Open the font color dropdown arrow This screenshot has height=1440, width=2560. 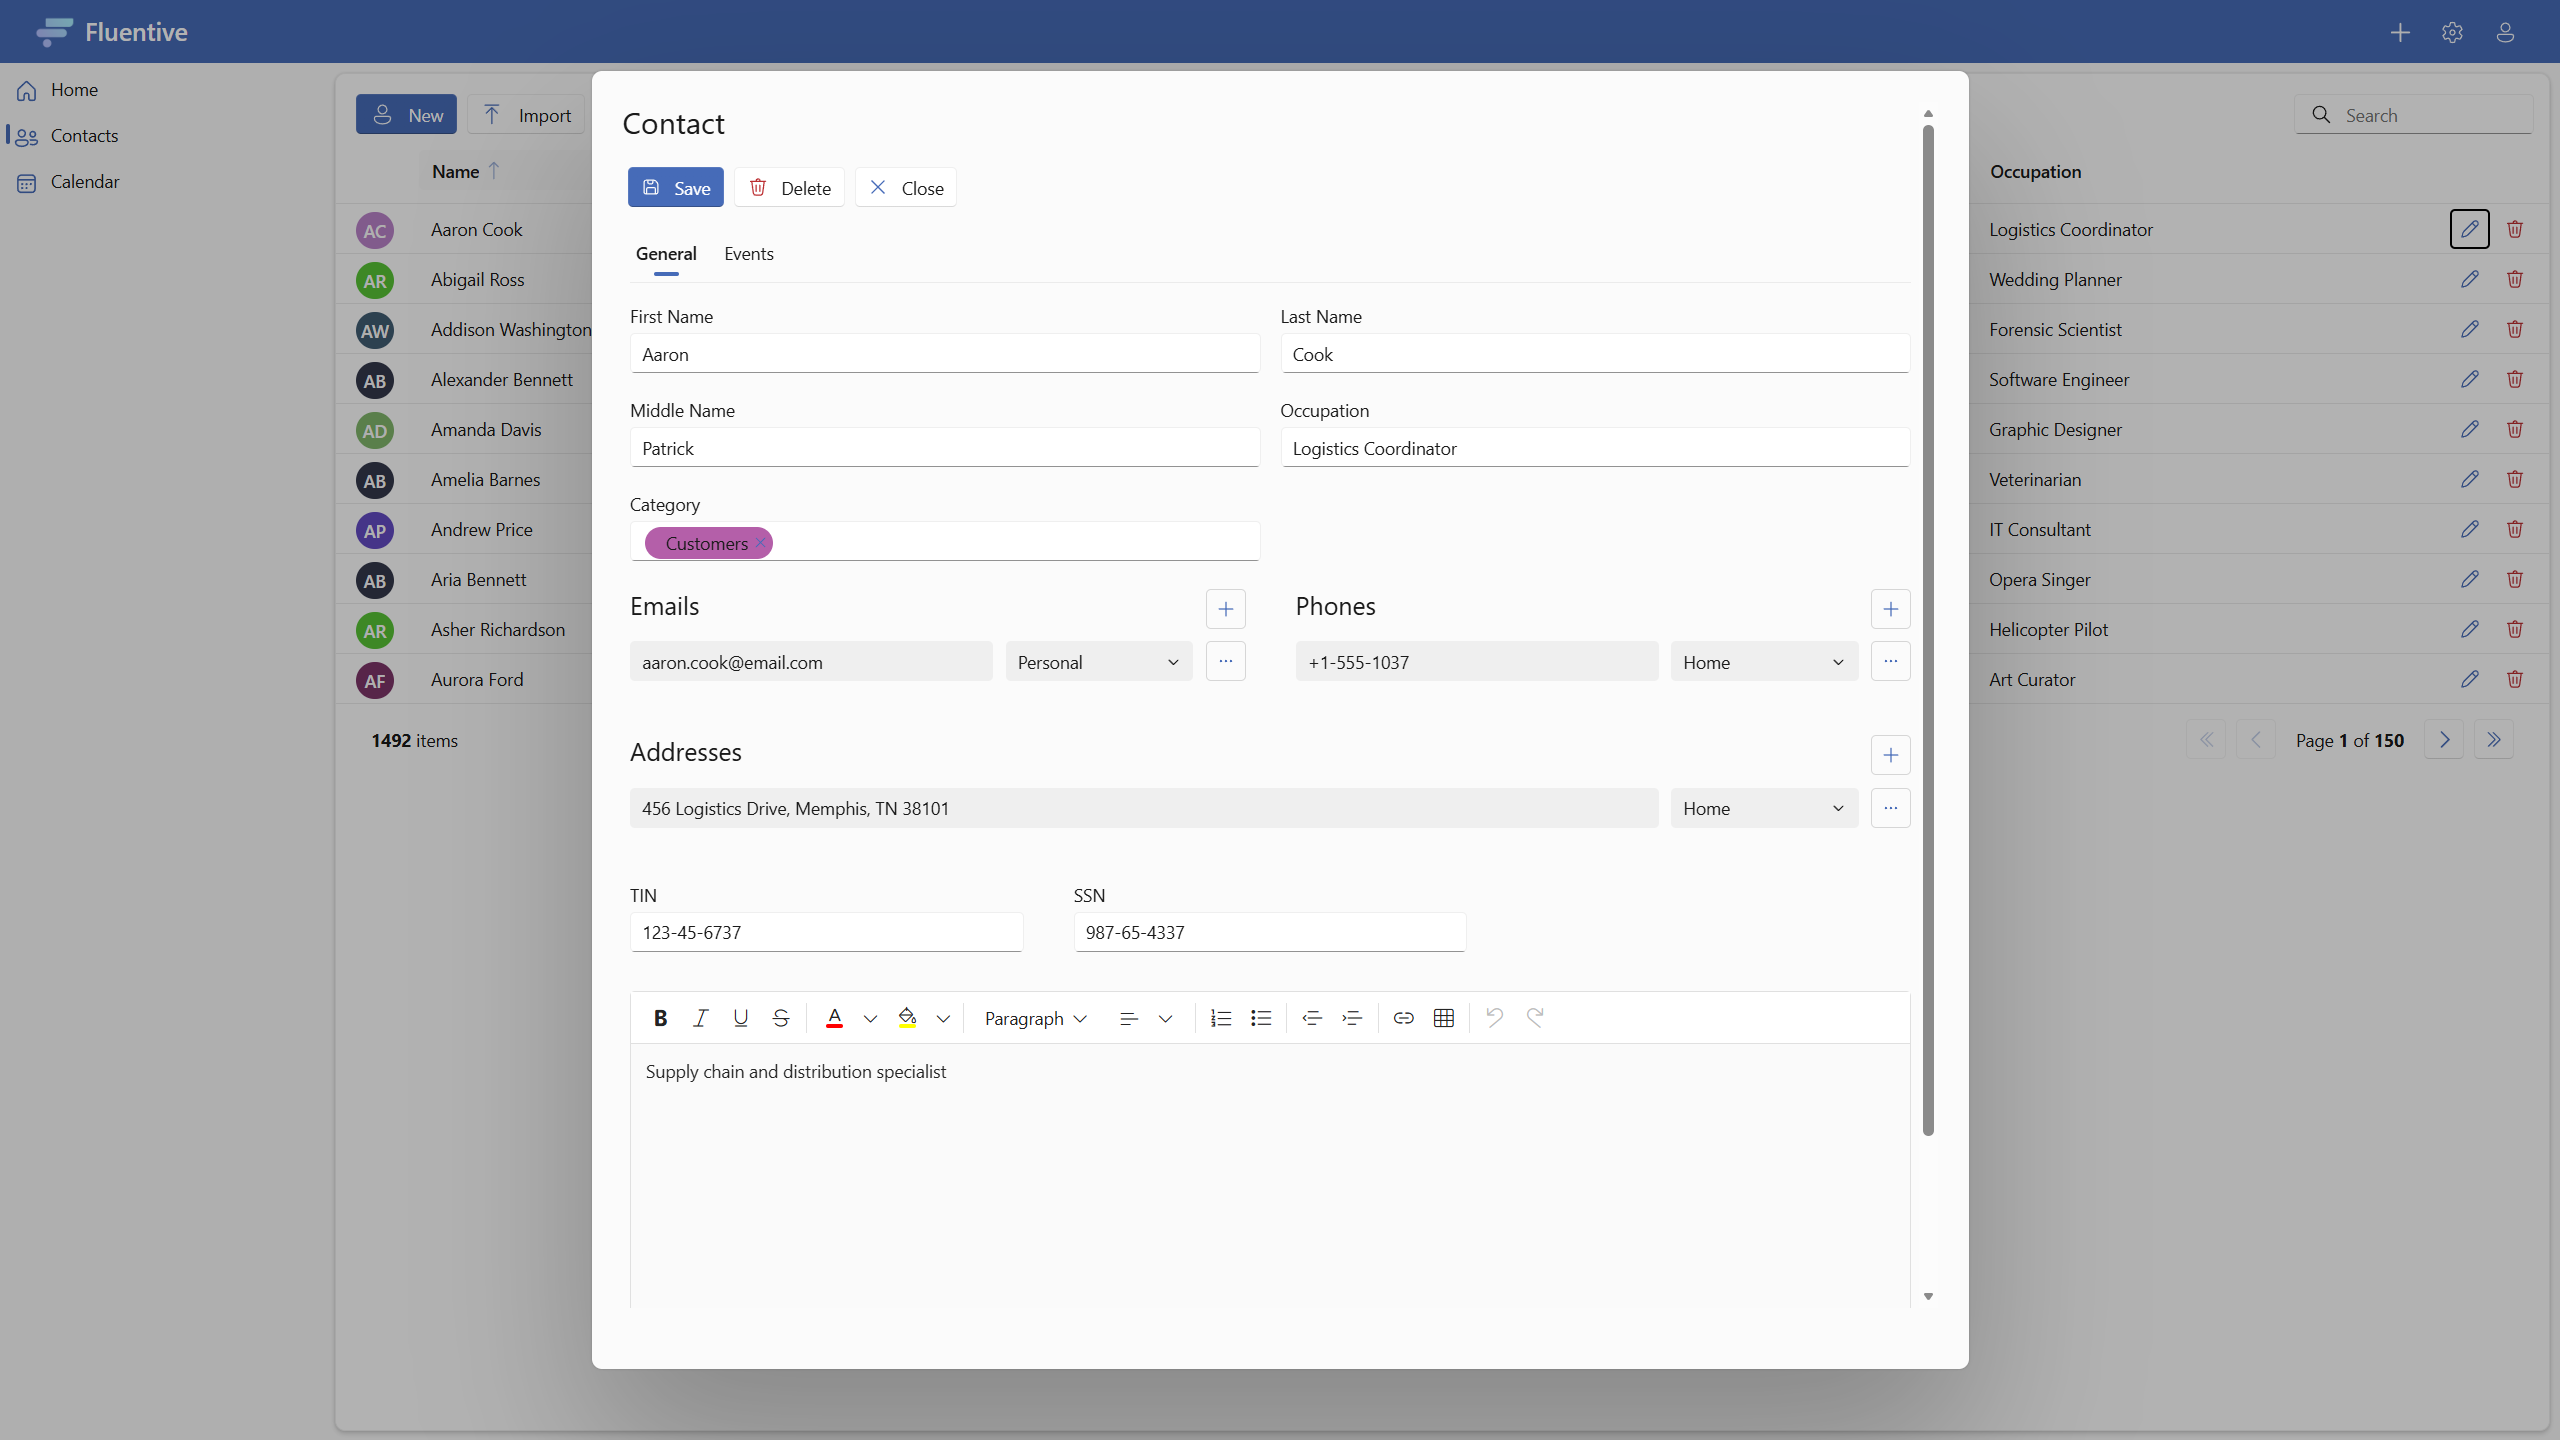tap(870, 1018)
